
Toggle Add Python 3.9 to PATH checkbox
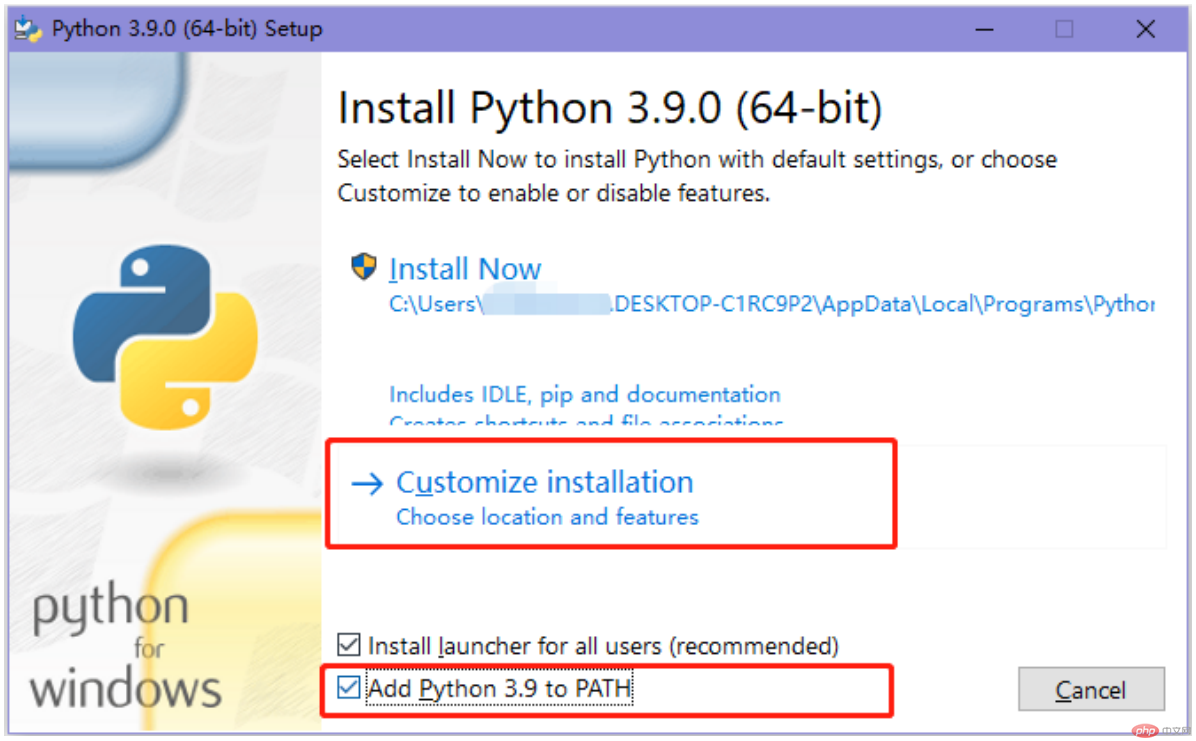(x=349, y=688)
